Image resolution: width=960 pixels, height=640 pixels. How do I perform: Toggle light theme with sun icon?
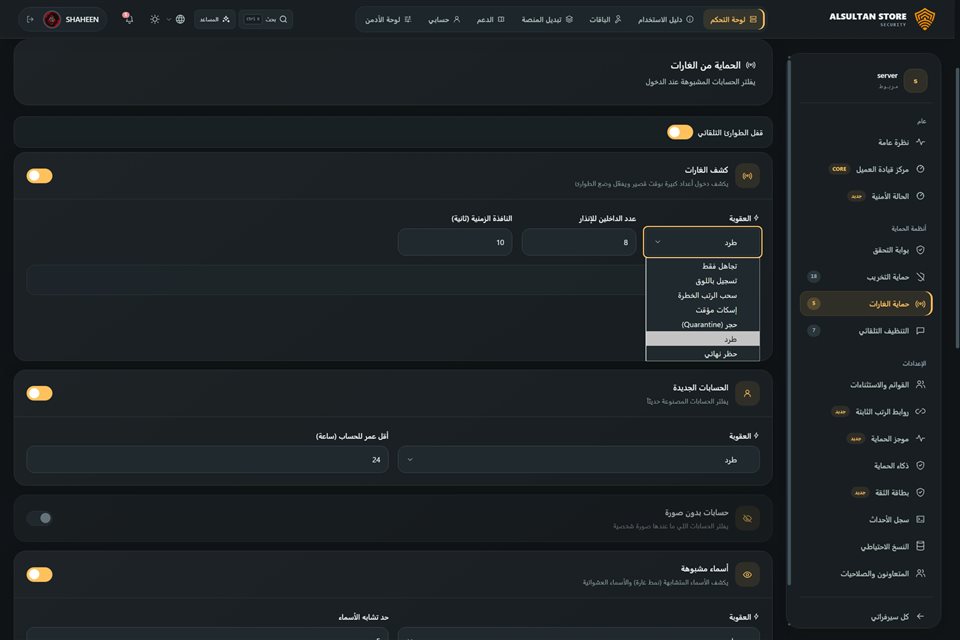(154, 20)
